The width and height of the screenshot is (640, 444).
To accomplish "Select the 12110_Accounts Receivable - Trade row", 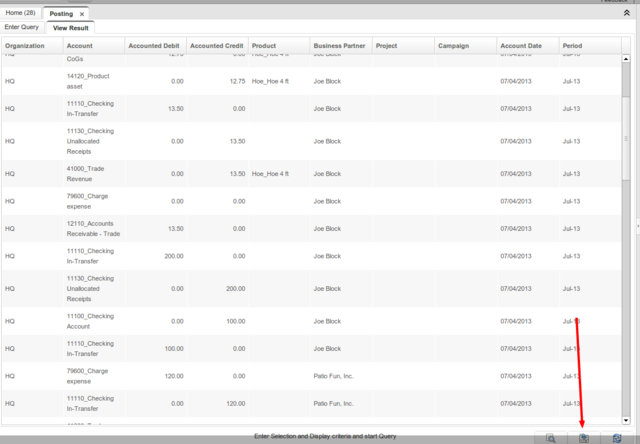I will tap(92, 228).
